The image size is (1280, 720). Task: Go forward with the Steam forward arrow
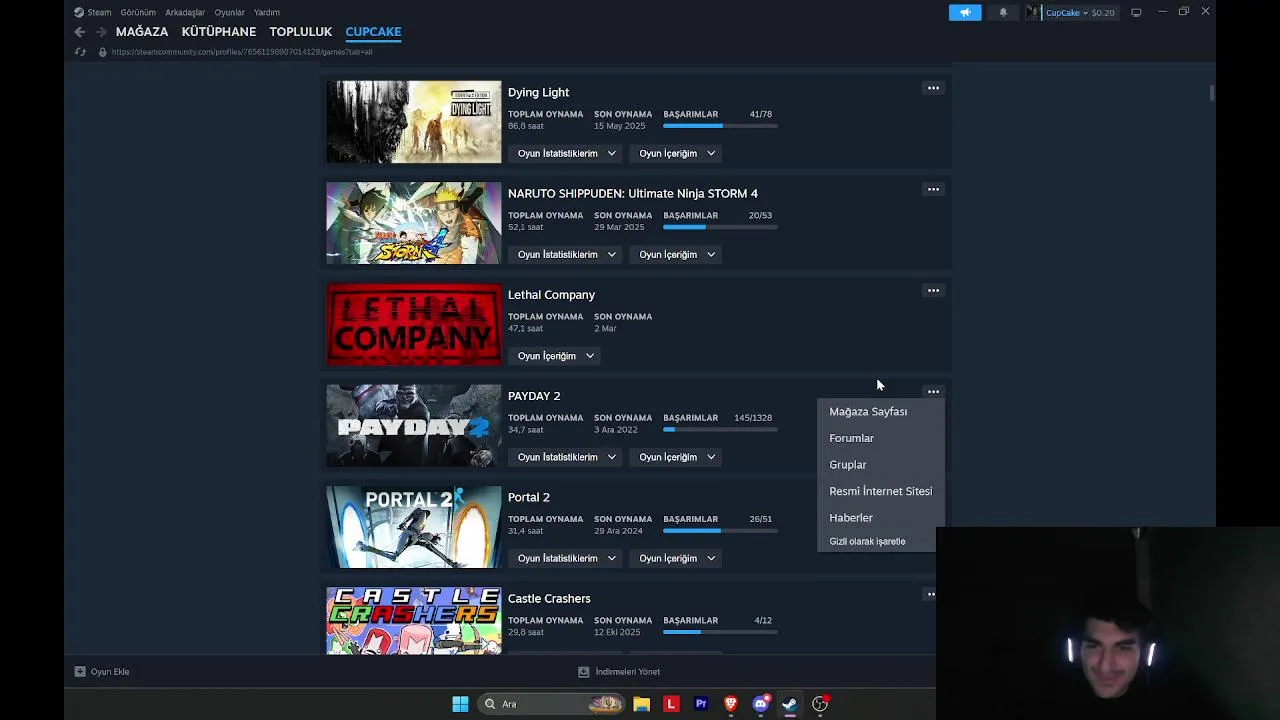[x=100, y=32]
